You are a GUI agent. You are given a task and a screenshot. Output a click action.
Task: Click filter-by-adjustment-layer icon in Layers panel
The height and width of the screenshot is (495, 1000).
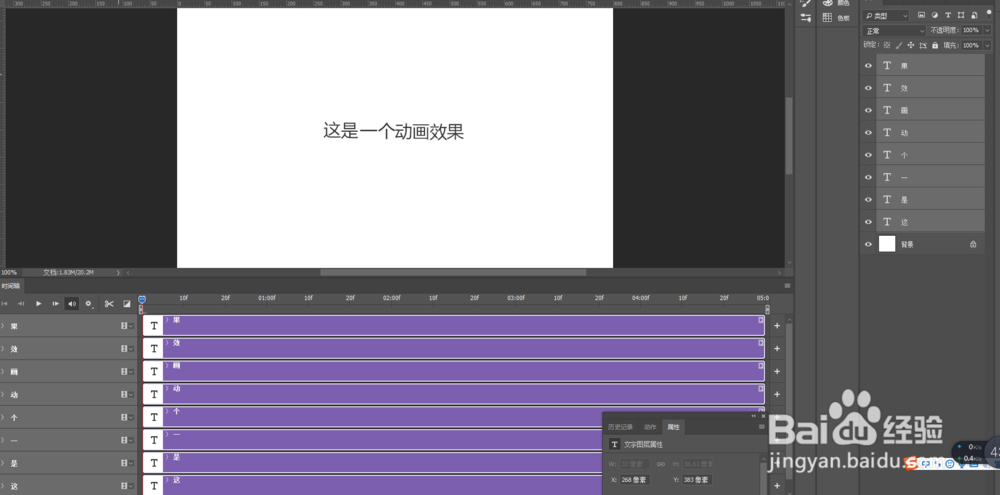[x=935, y=15]
